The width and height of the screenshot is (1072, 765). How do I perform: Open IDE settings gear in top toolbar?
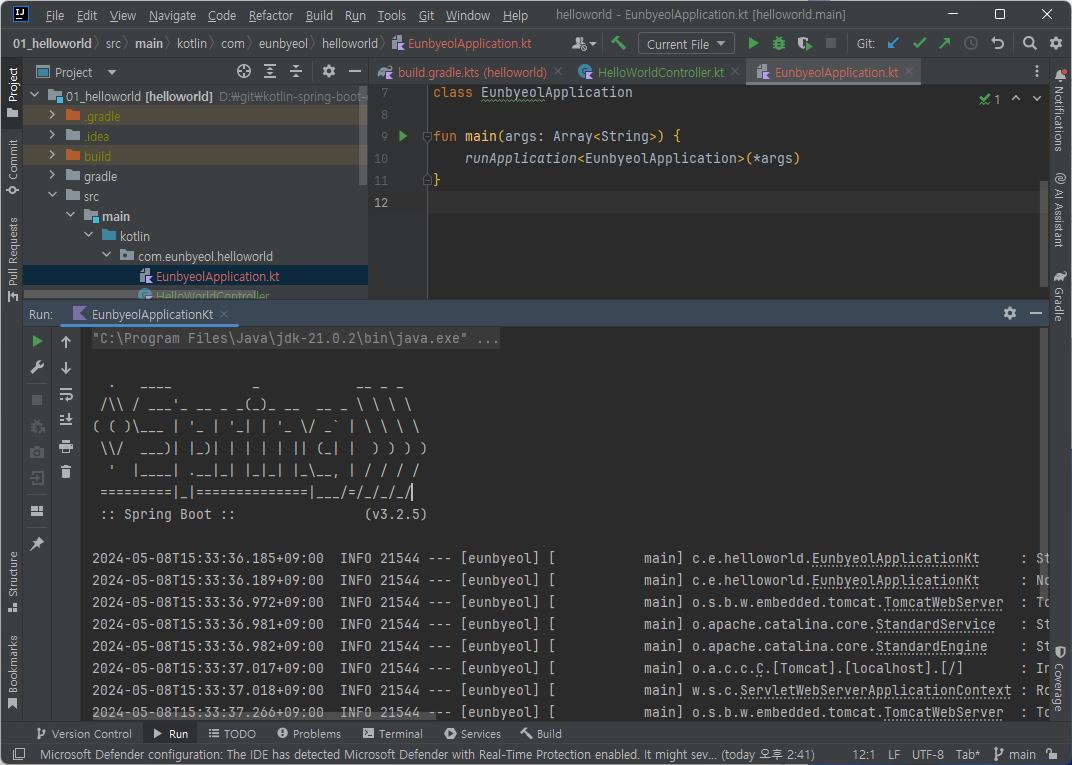(x=1056, y=44)
